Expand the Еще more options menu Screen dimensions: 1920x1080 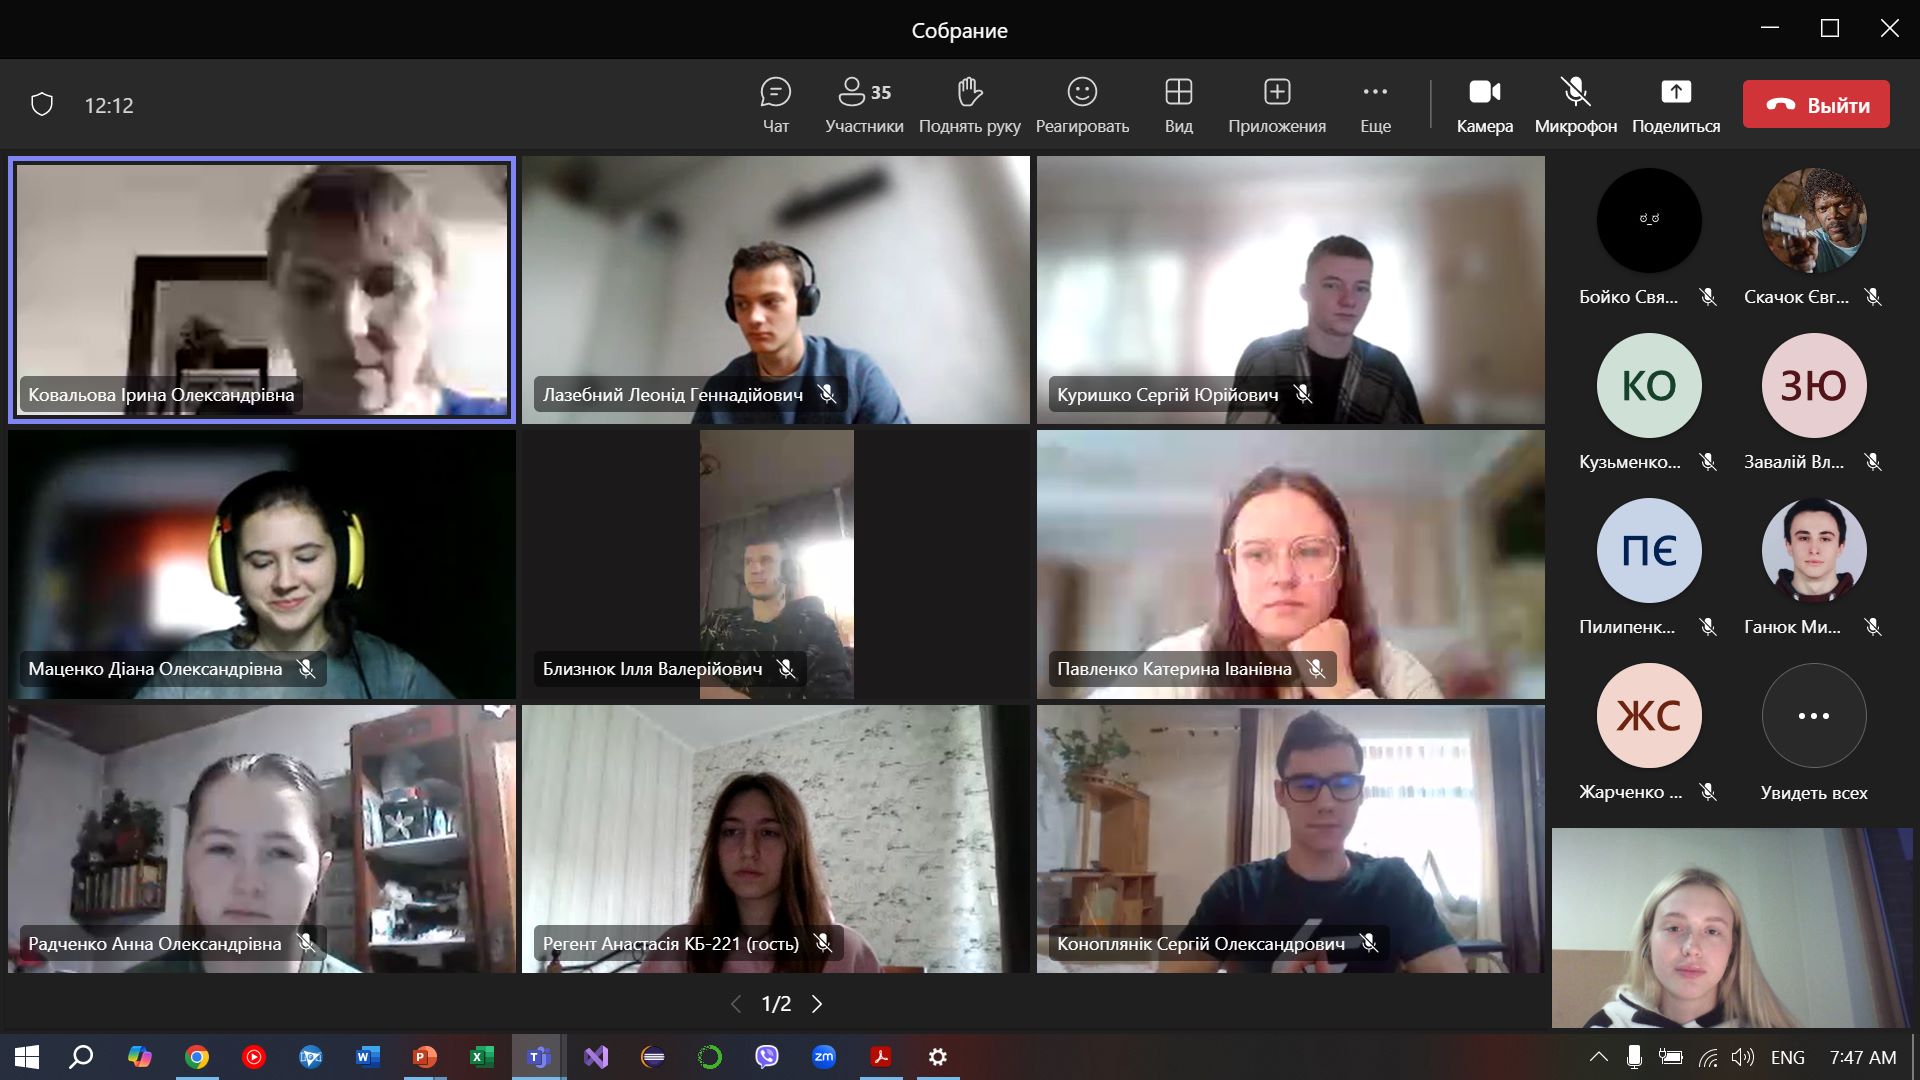click(x=1375, y=104)
